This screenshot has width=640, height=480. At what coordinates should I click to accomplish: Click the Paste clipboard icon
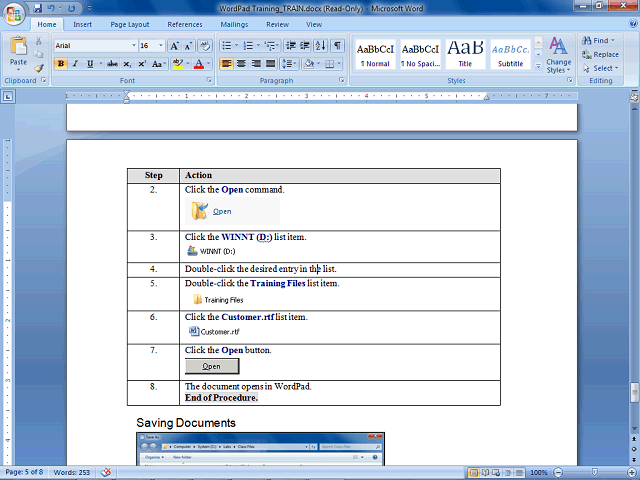tap(18, 46)
